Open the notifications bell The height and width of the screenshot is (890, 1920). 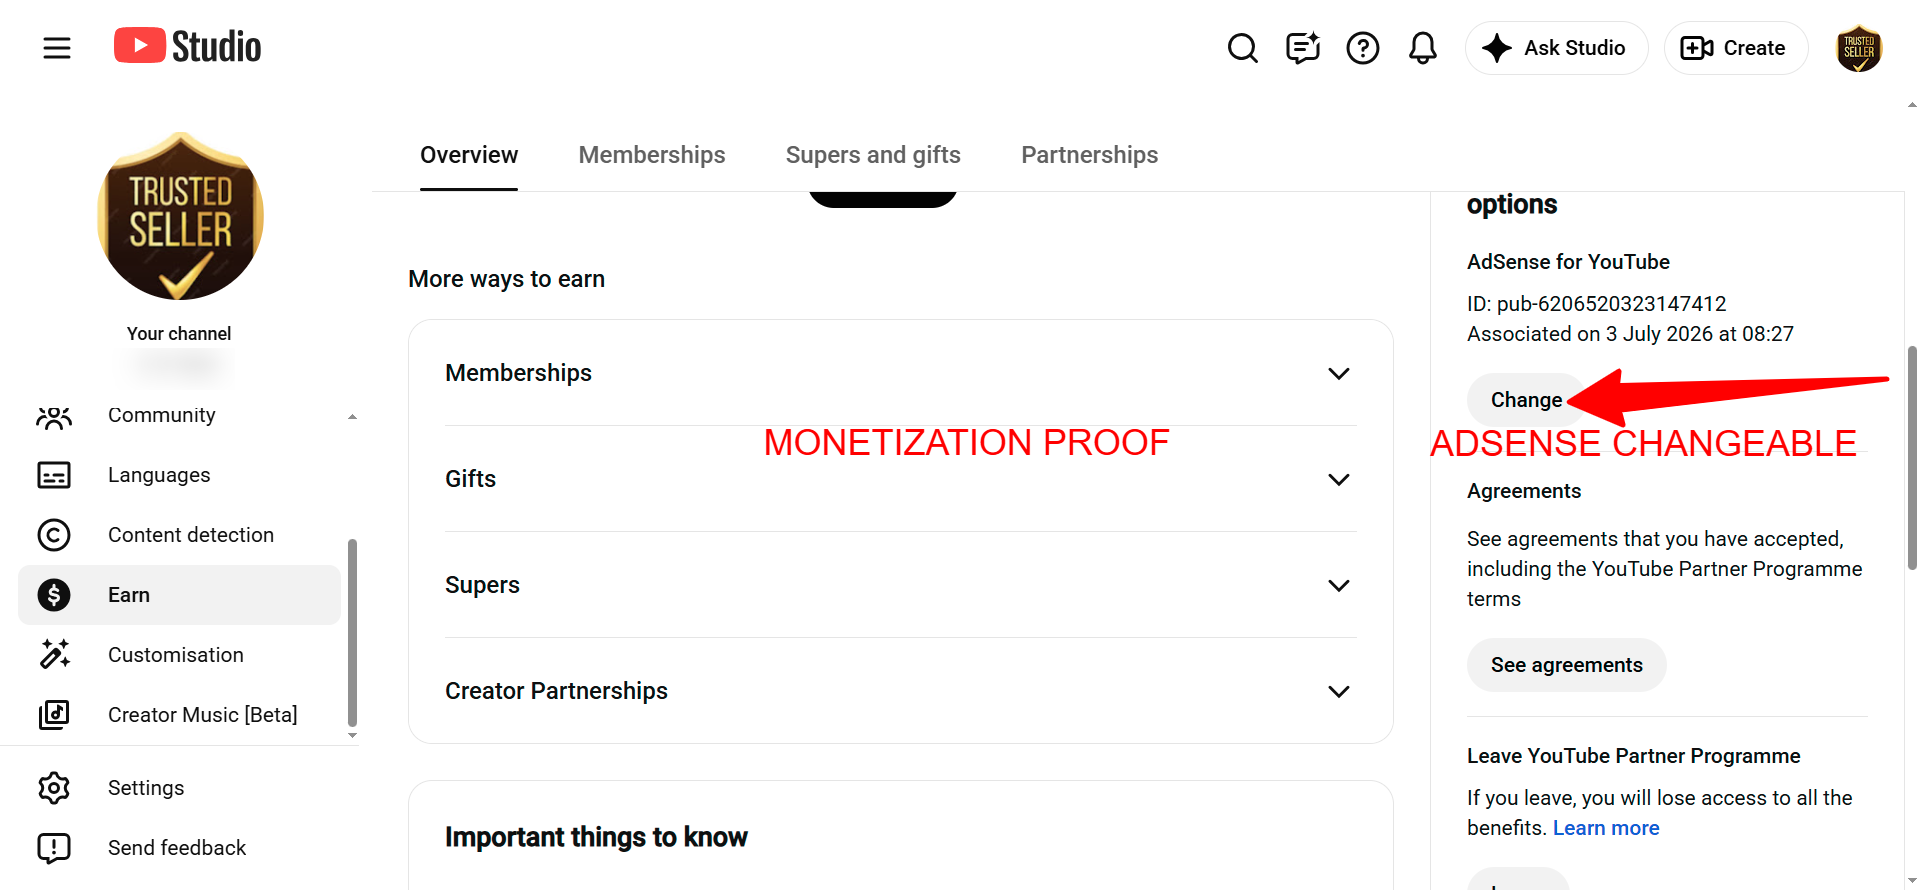point(1422,48)
